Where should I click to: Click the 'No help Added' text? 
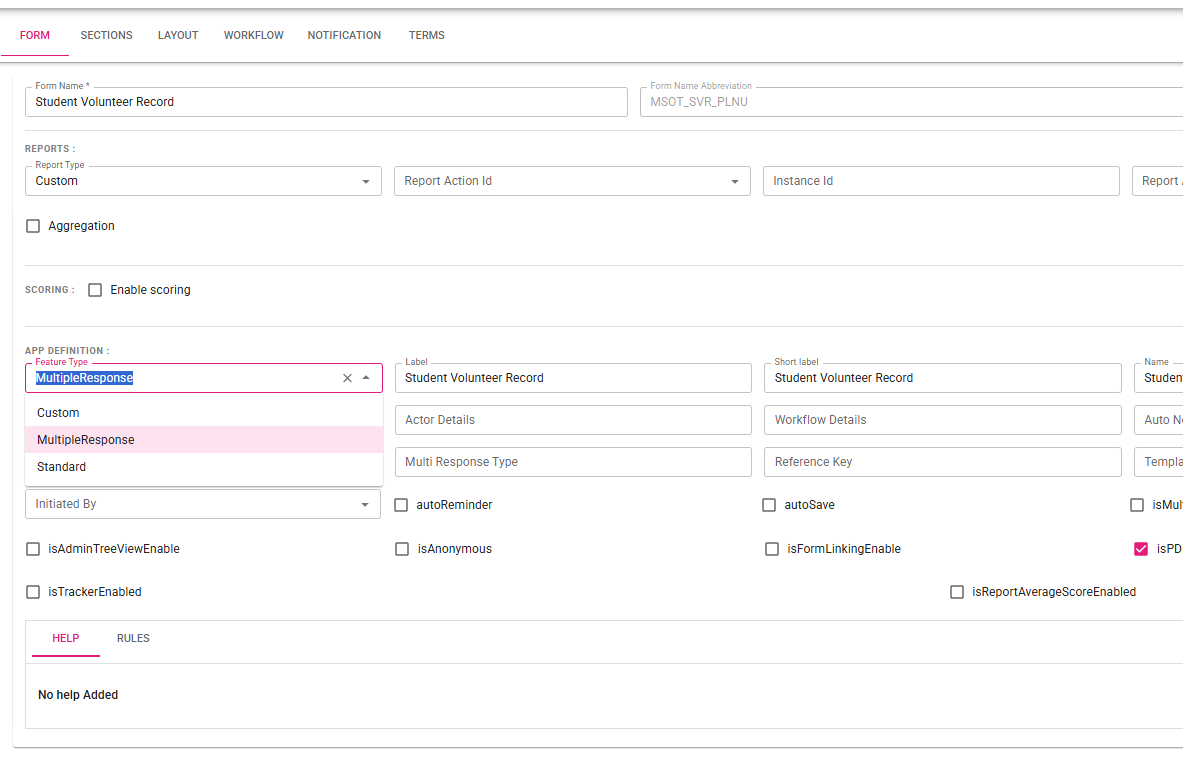point(78,695)
